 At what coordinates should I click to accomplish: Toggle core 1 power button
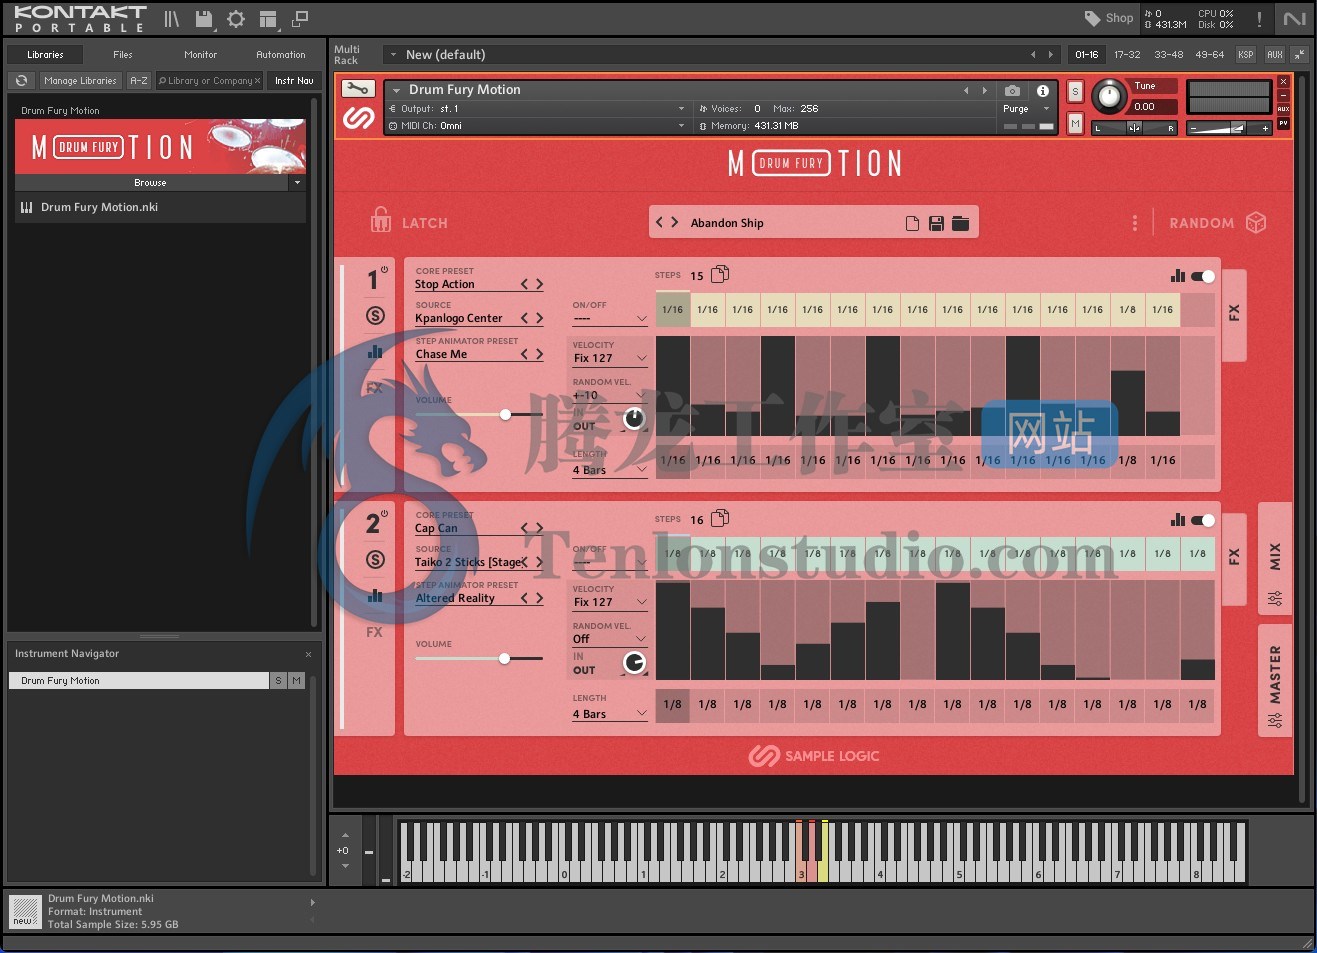coord(384,270)
